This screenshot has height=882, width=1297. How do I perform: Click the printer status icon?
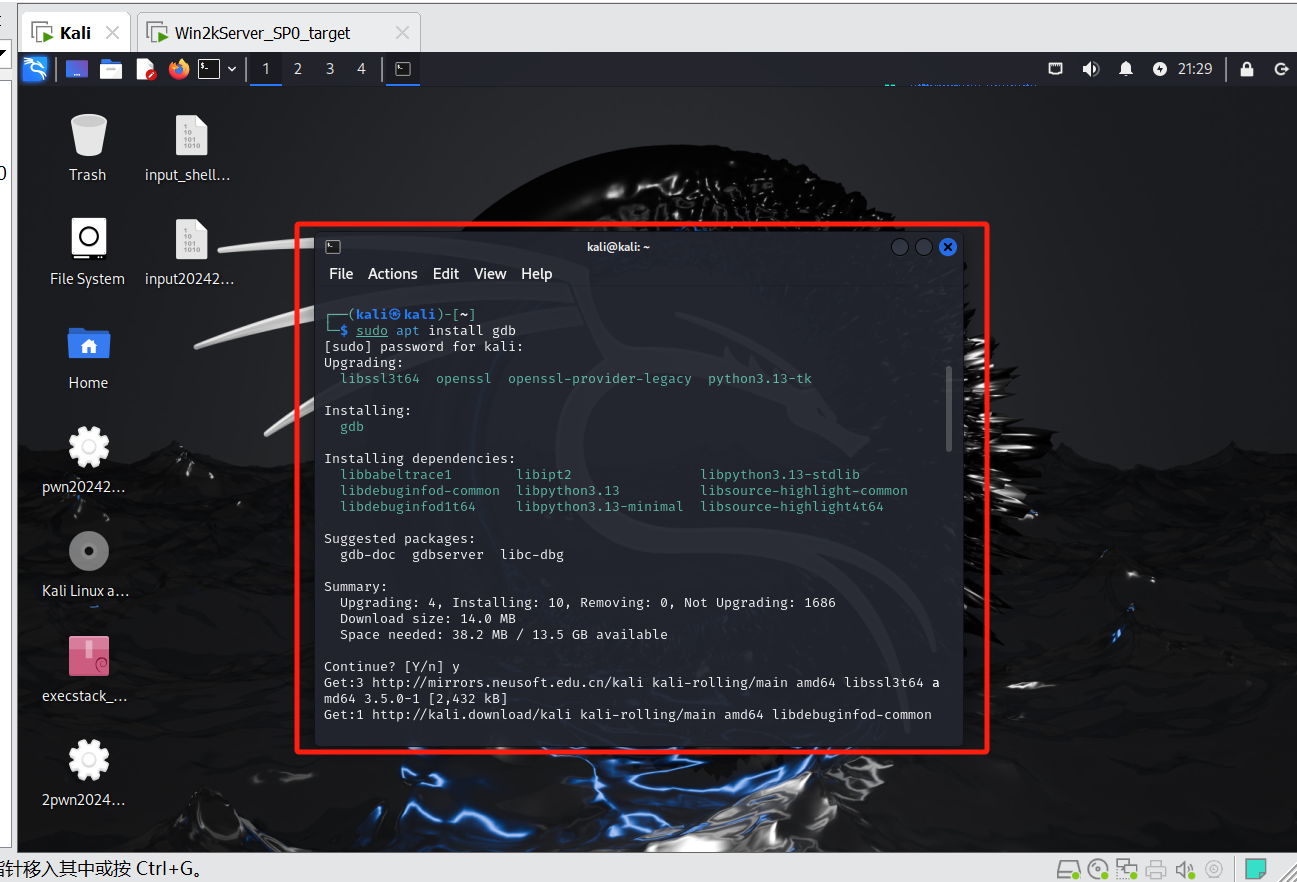click(x=1157, y=869)
